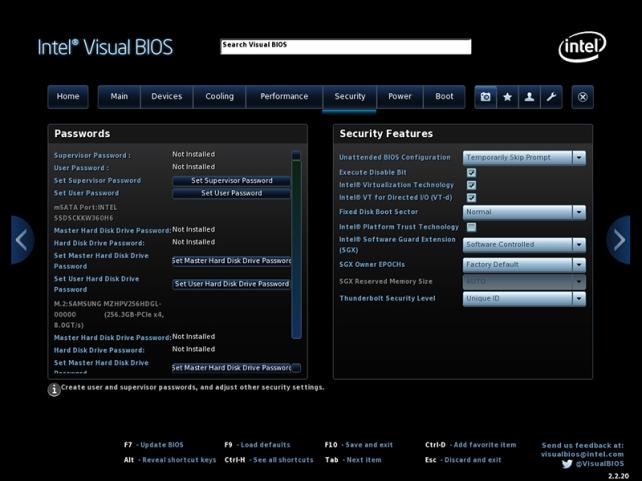The width and height of the screenshot is (642, 481).
Task: Open Unattended BIOS Configuration dropdown
Action: tap(524, 158)
